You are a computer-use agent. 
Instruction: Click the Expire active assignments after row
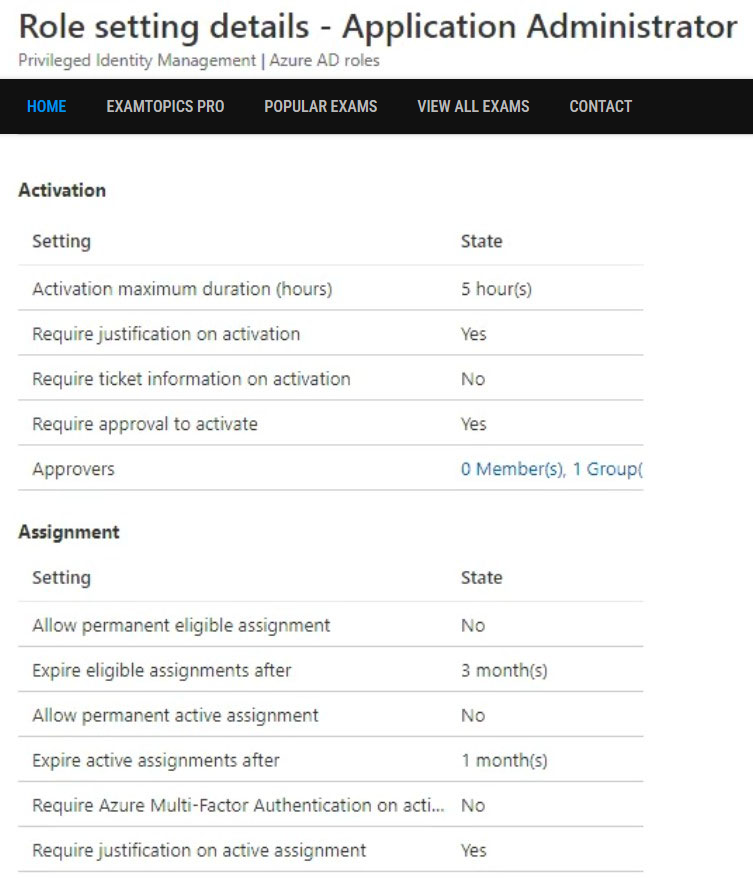pos(331,760)
